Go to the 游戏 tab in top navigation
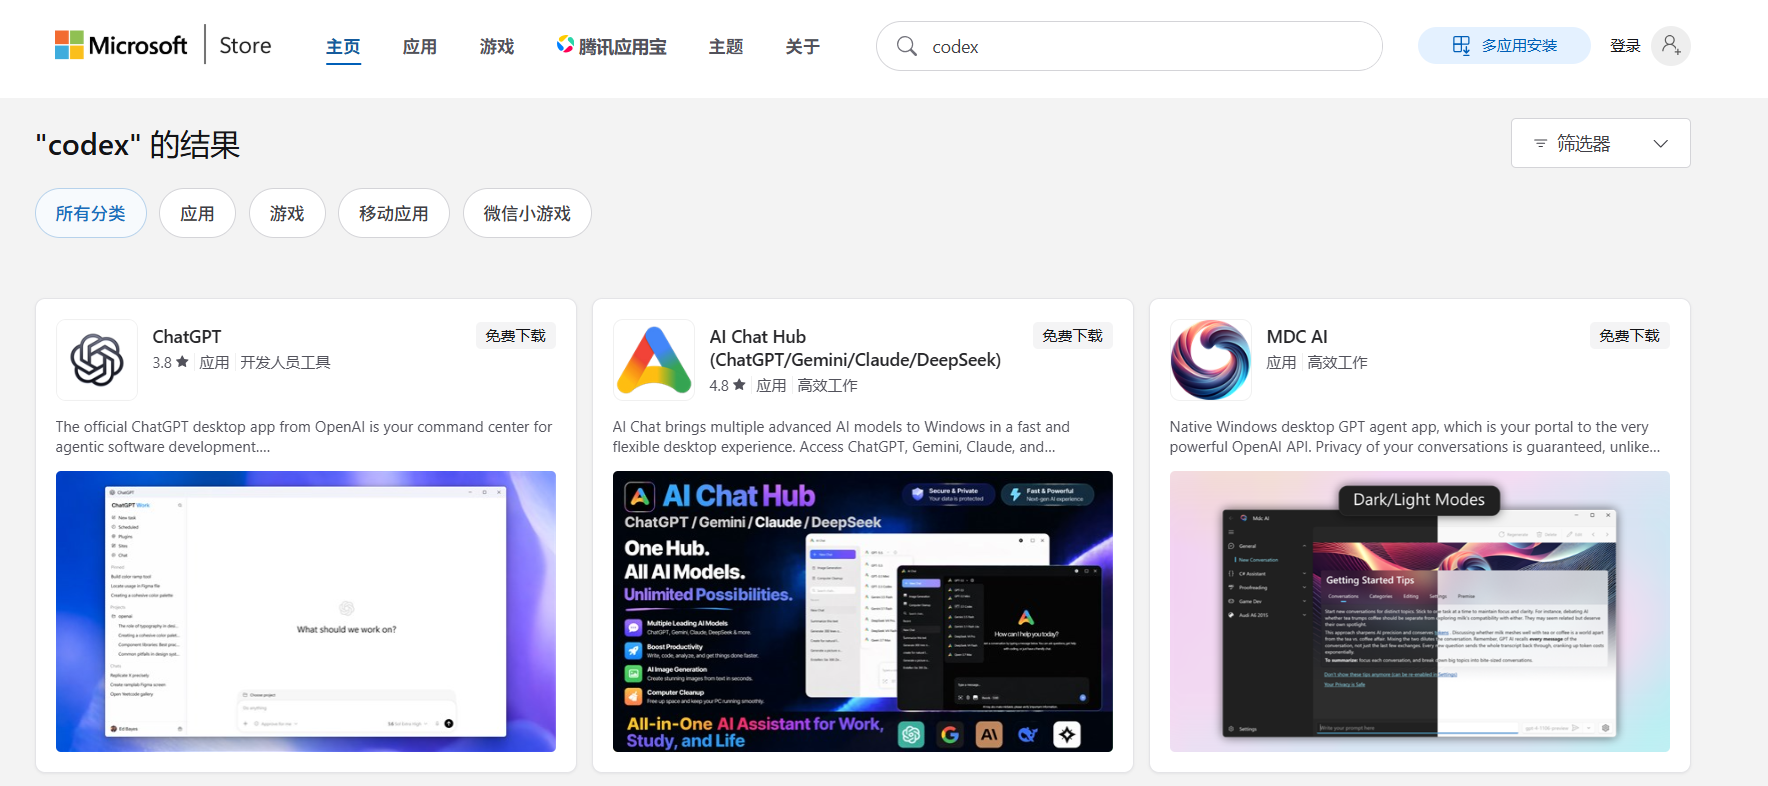The width and height of the screenshot is (1768, 786). (x=497, y=47)
